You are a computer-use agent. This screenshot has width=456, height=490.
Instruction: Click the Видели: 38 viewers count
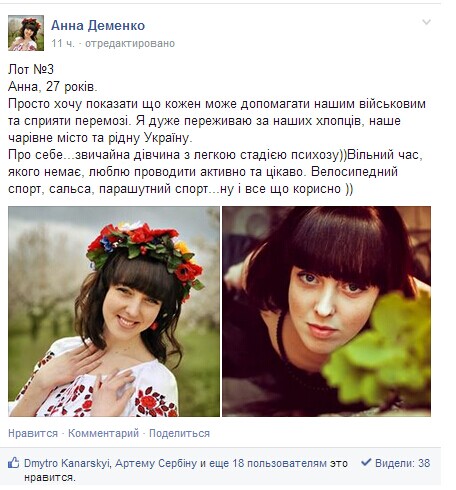pyautogui.click(x=402, y=463)
